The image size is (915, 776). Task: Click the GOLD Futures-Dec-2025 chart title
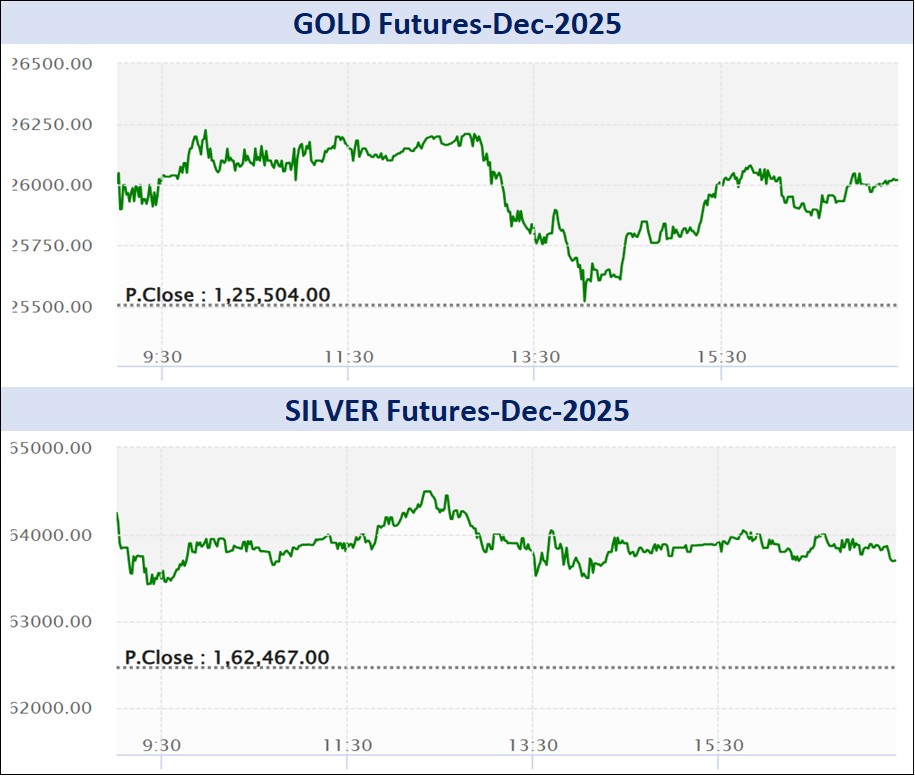point(457,23)
